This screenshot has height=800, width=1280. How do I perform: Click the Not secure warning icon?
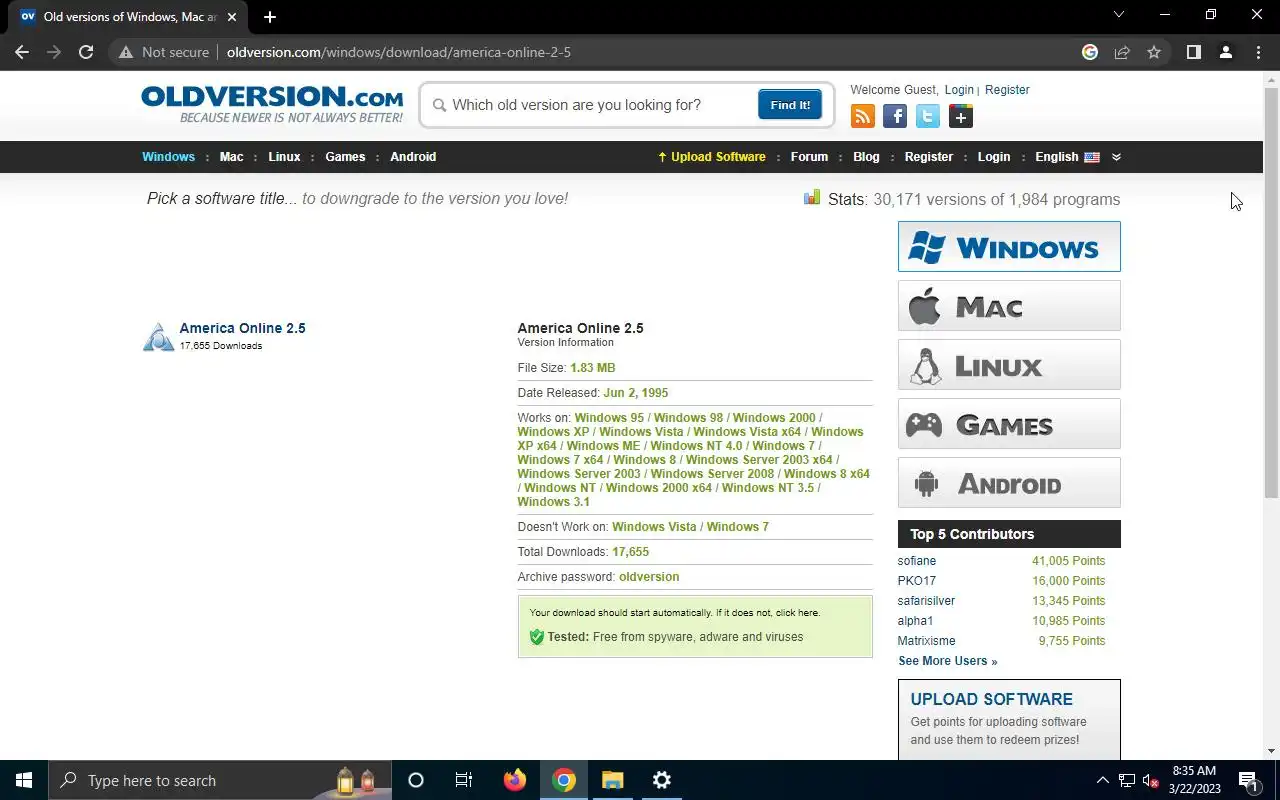click(126, 52)
